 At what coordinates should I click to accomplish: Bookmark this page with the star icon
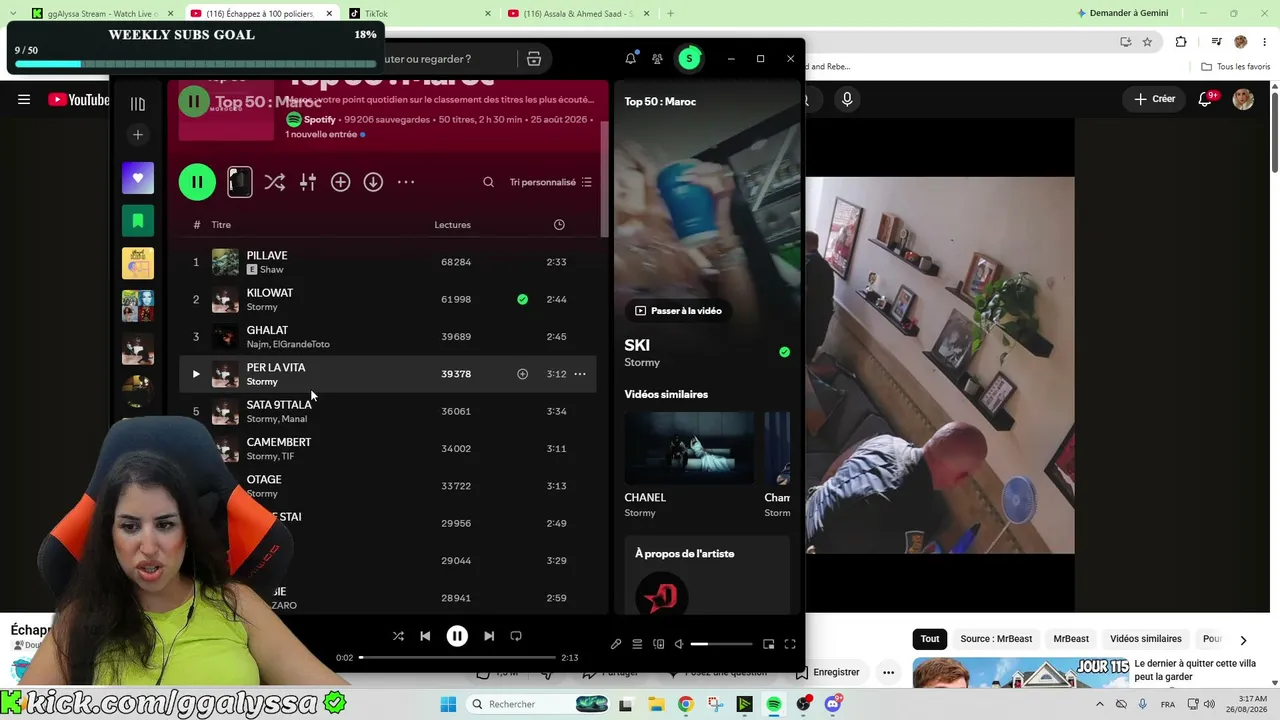1147,42
